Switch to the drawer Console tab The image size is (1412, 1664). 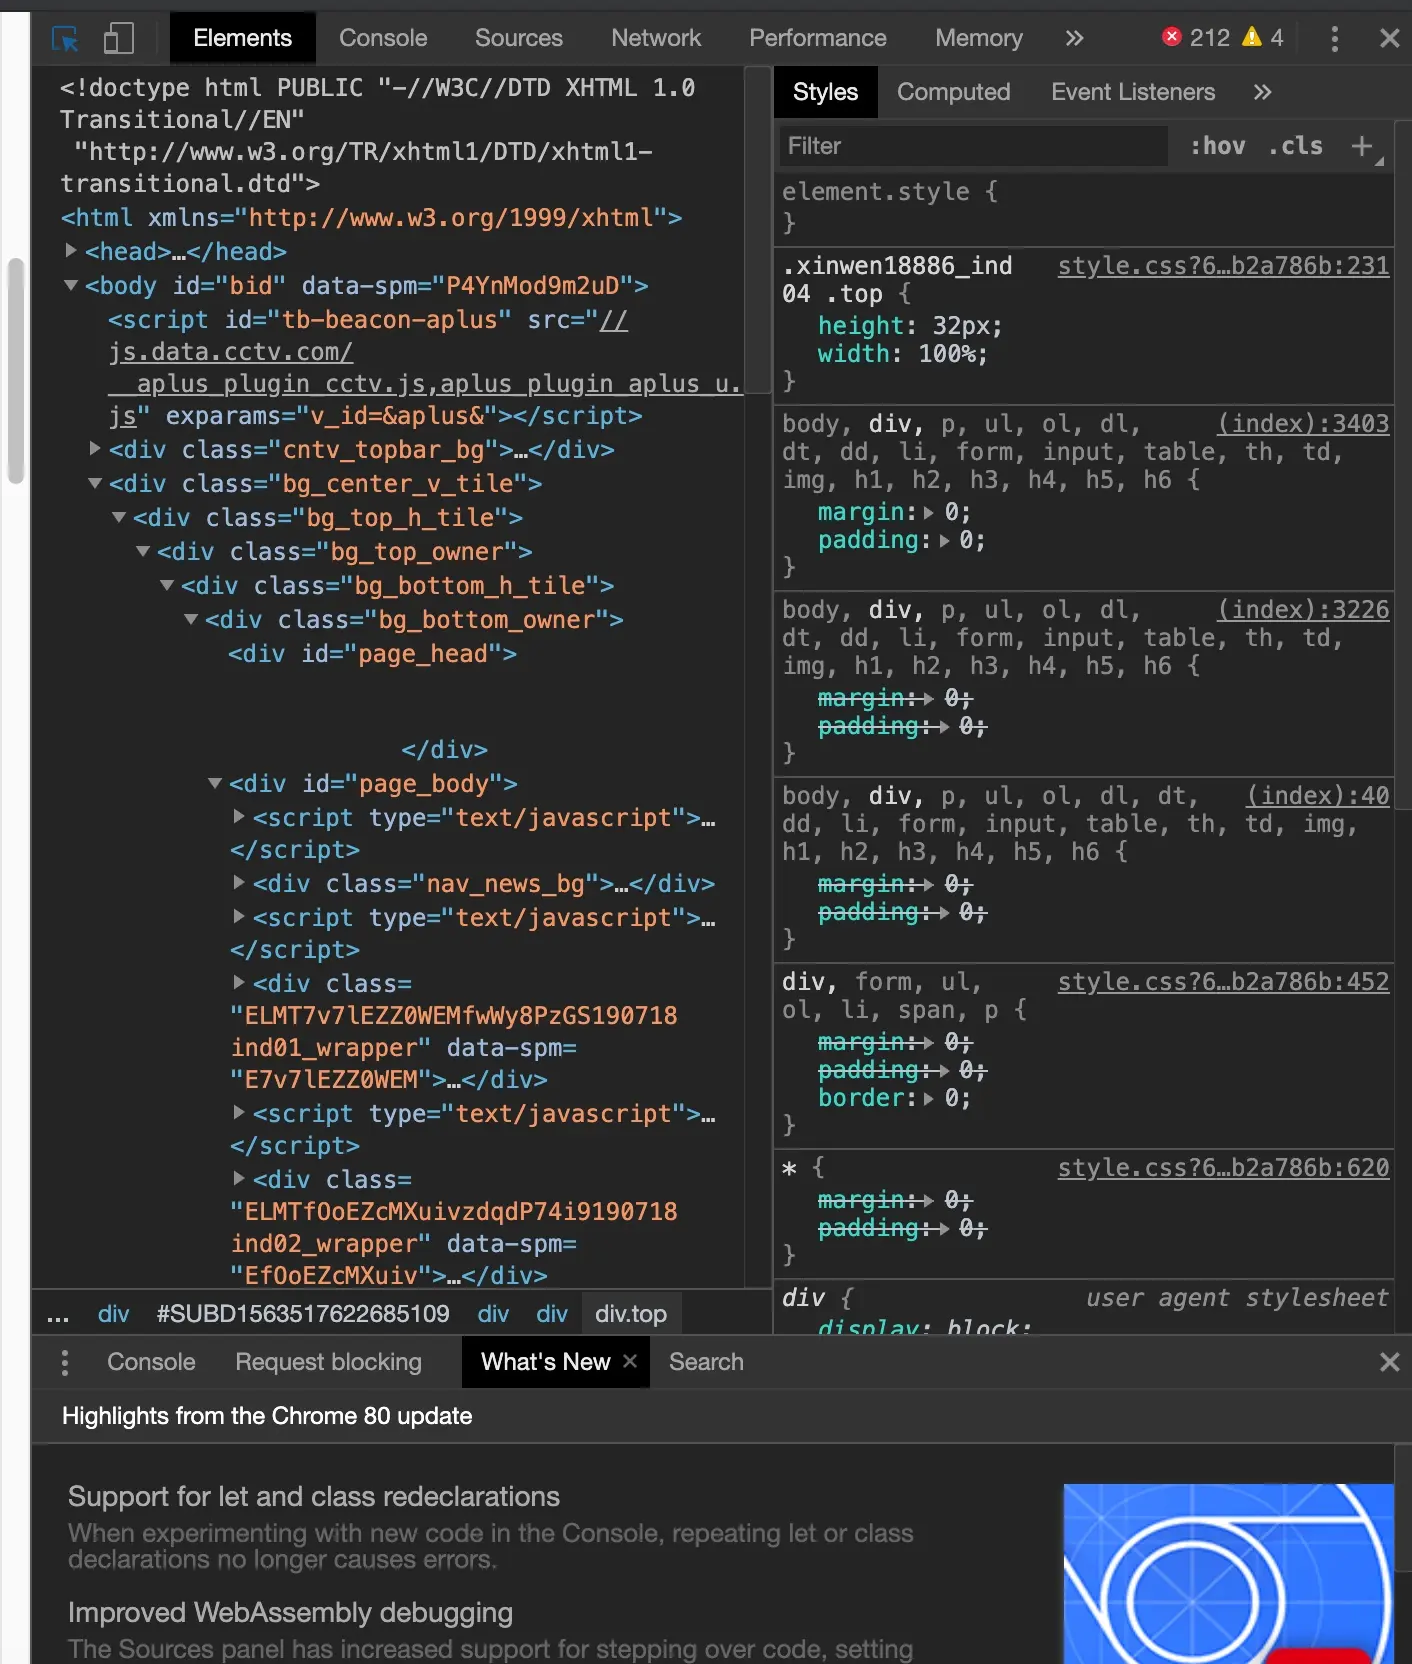(x=151, y=1362)
